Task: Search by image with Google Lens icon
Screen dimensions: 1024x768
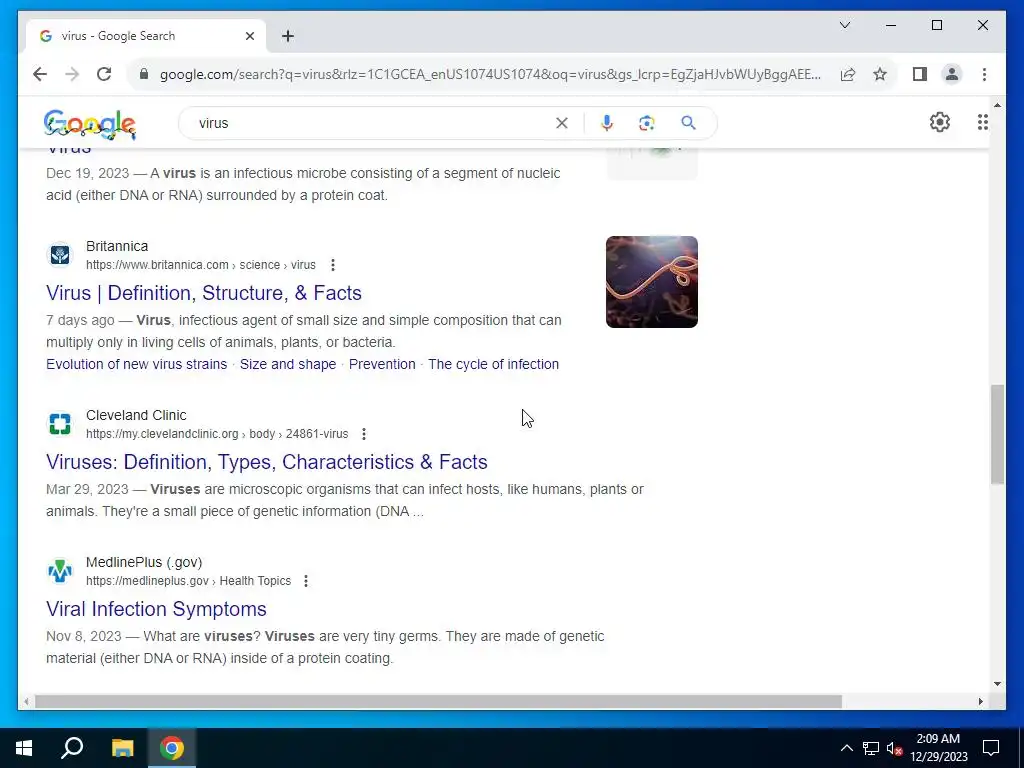Action: (x=647, y=123)
